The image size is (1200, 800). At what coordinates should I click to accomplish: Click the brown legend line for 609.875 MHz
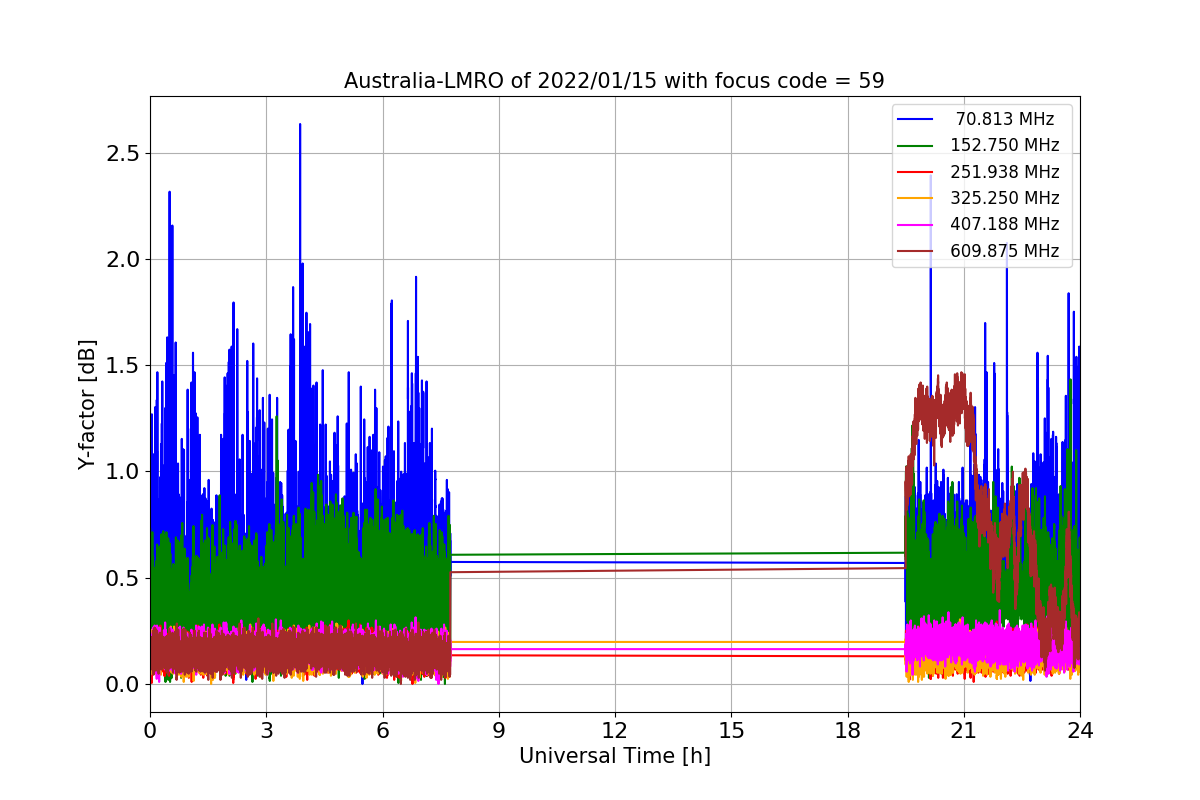pyautogui.click(x=915, y=252)
